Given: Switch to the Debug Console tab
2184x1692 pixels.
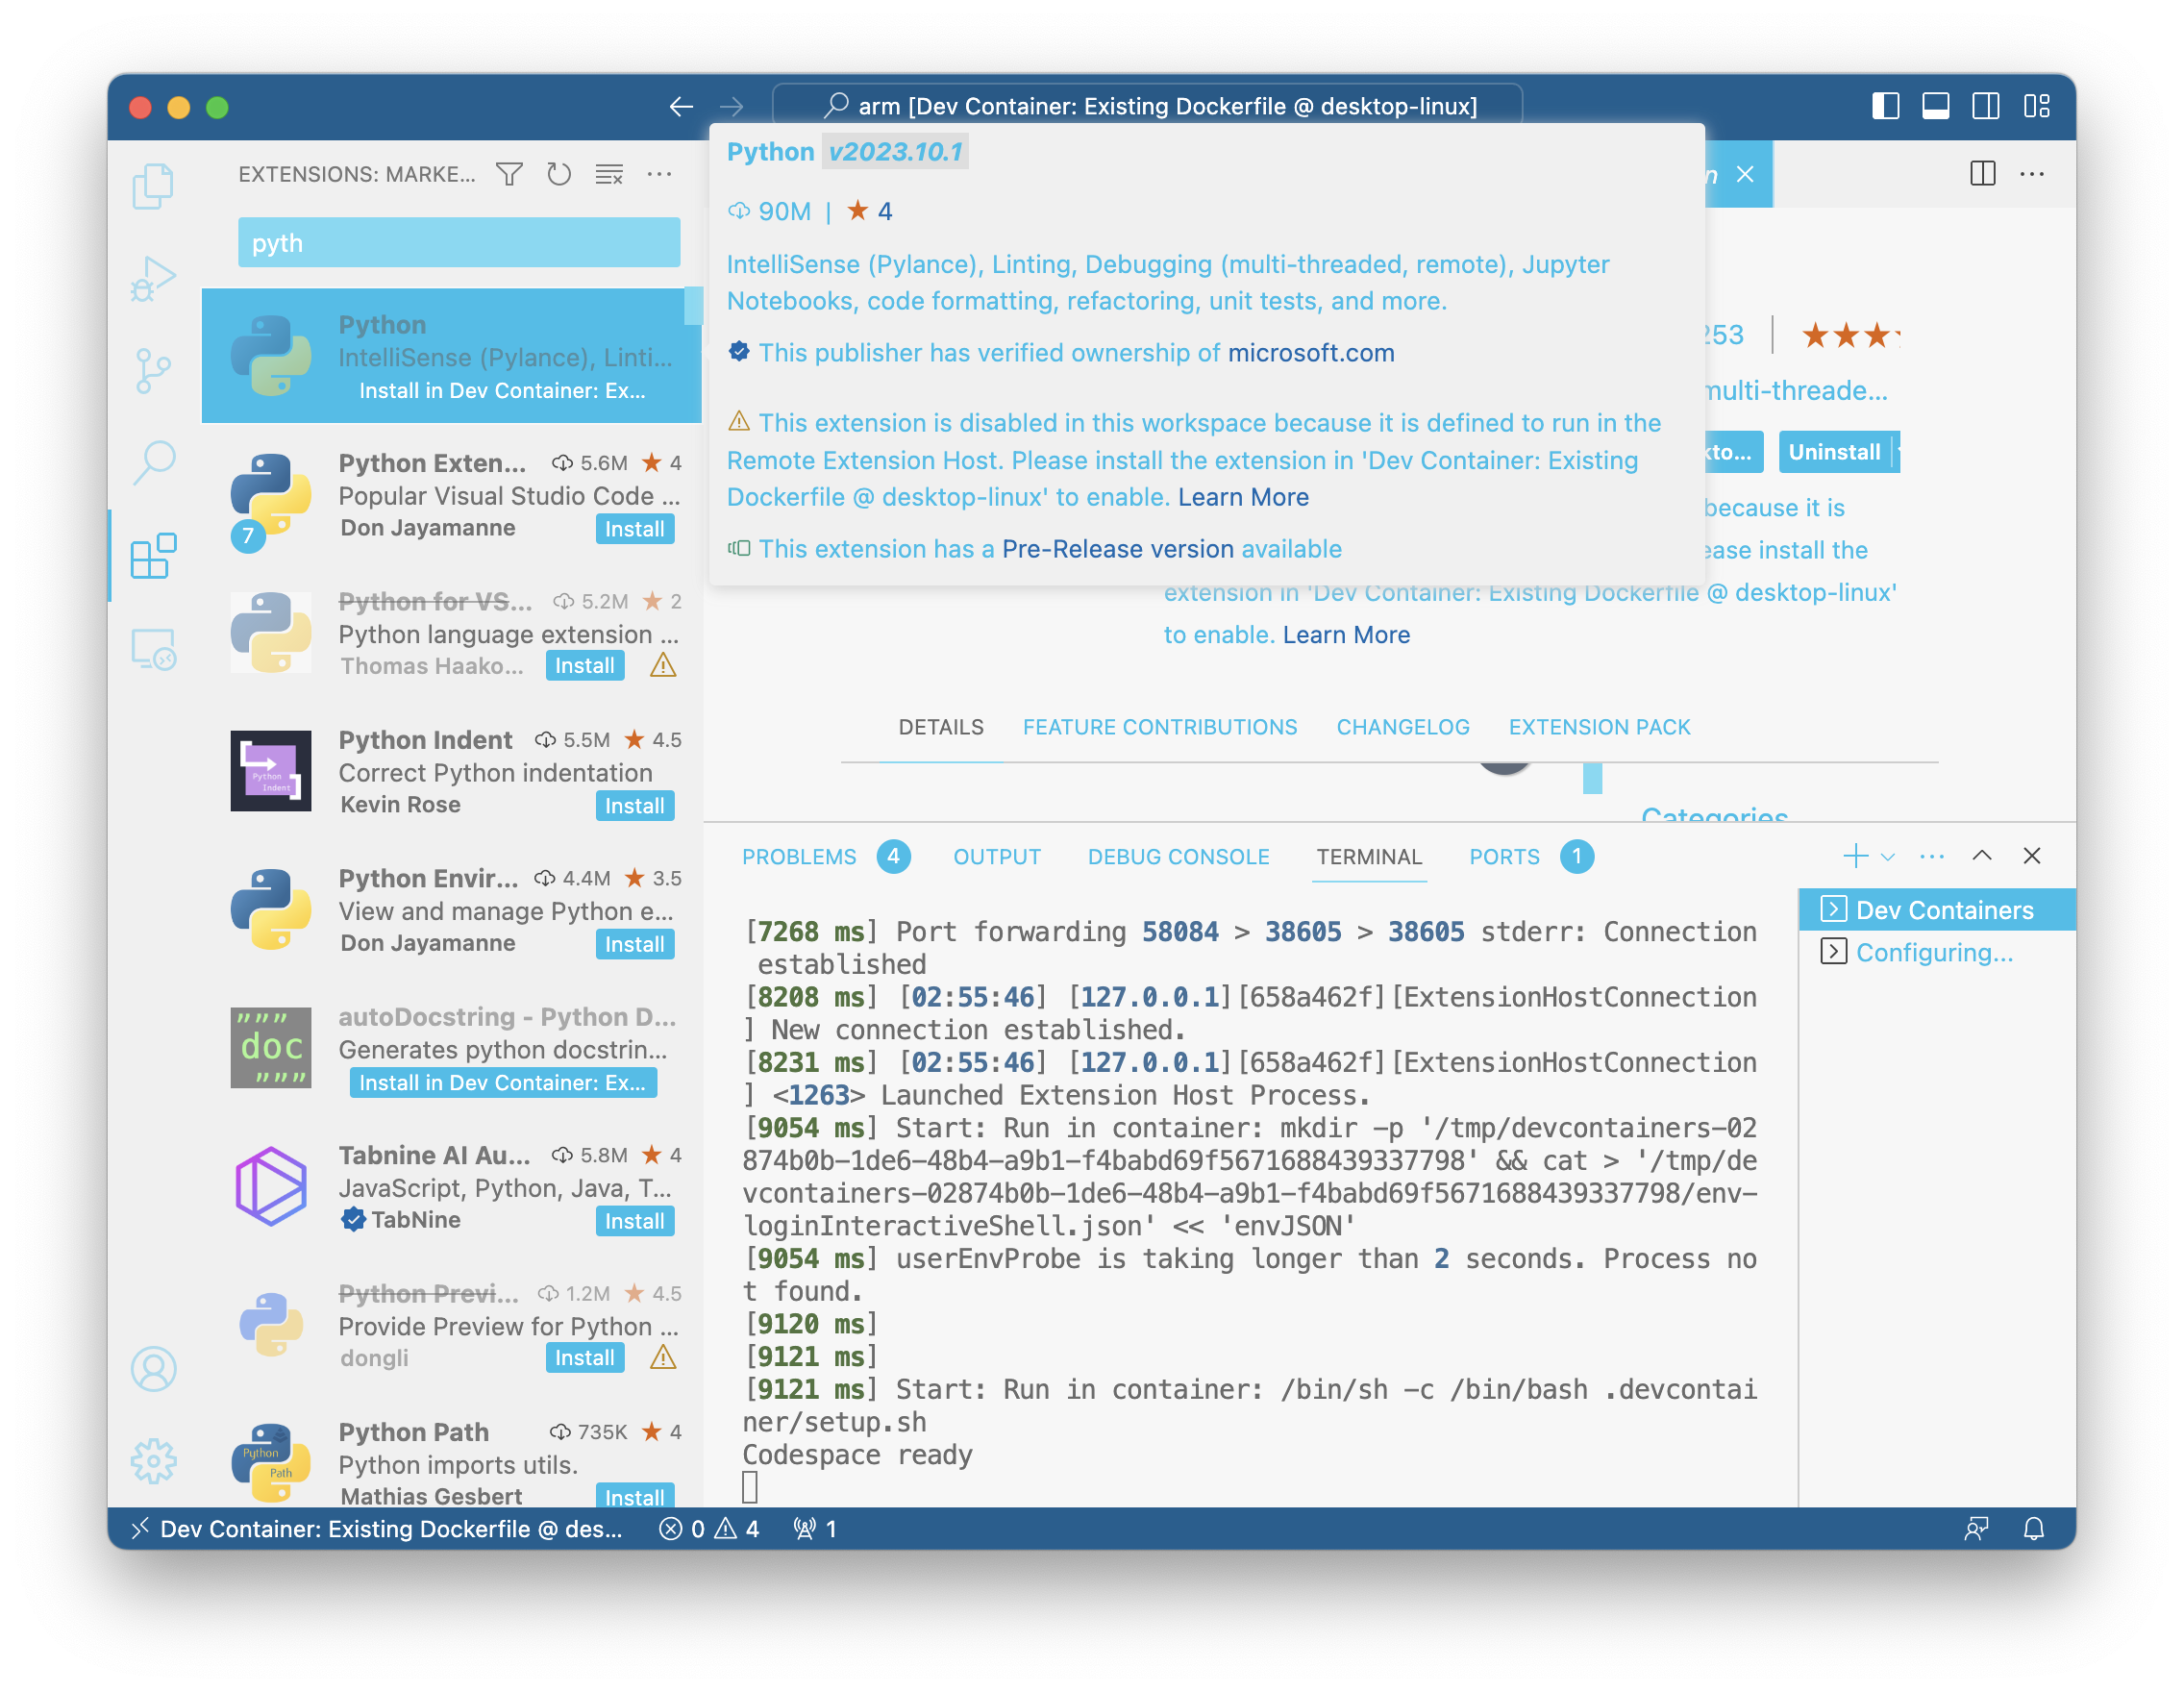Looking at the screenshot, I should [x=1178, y=857].
